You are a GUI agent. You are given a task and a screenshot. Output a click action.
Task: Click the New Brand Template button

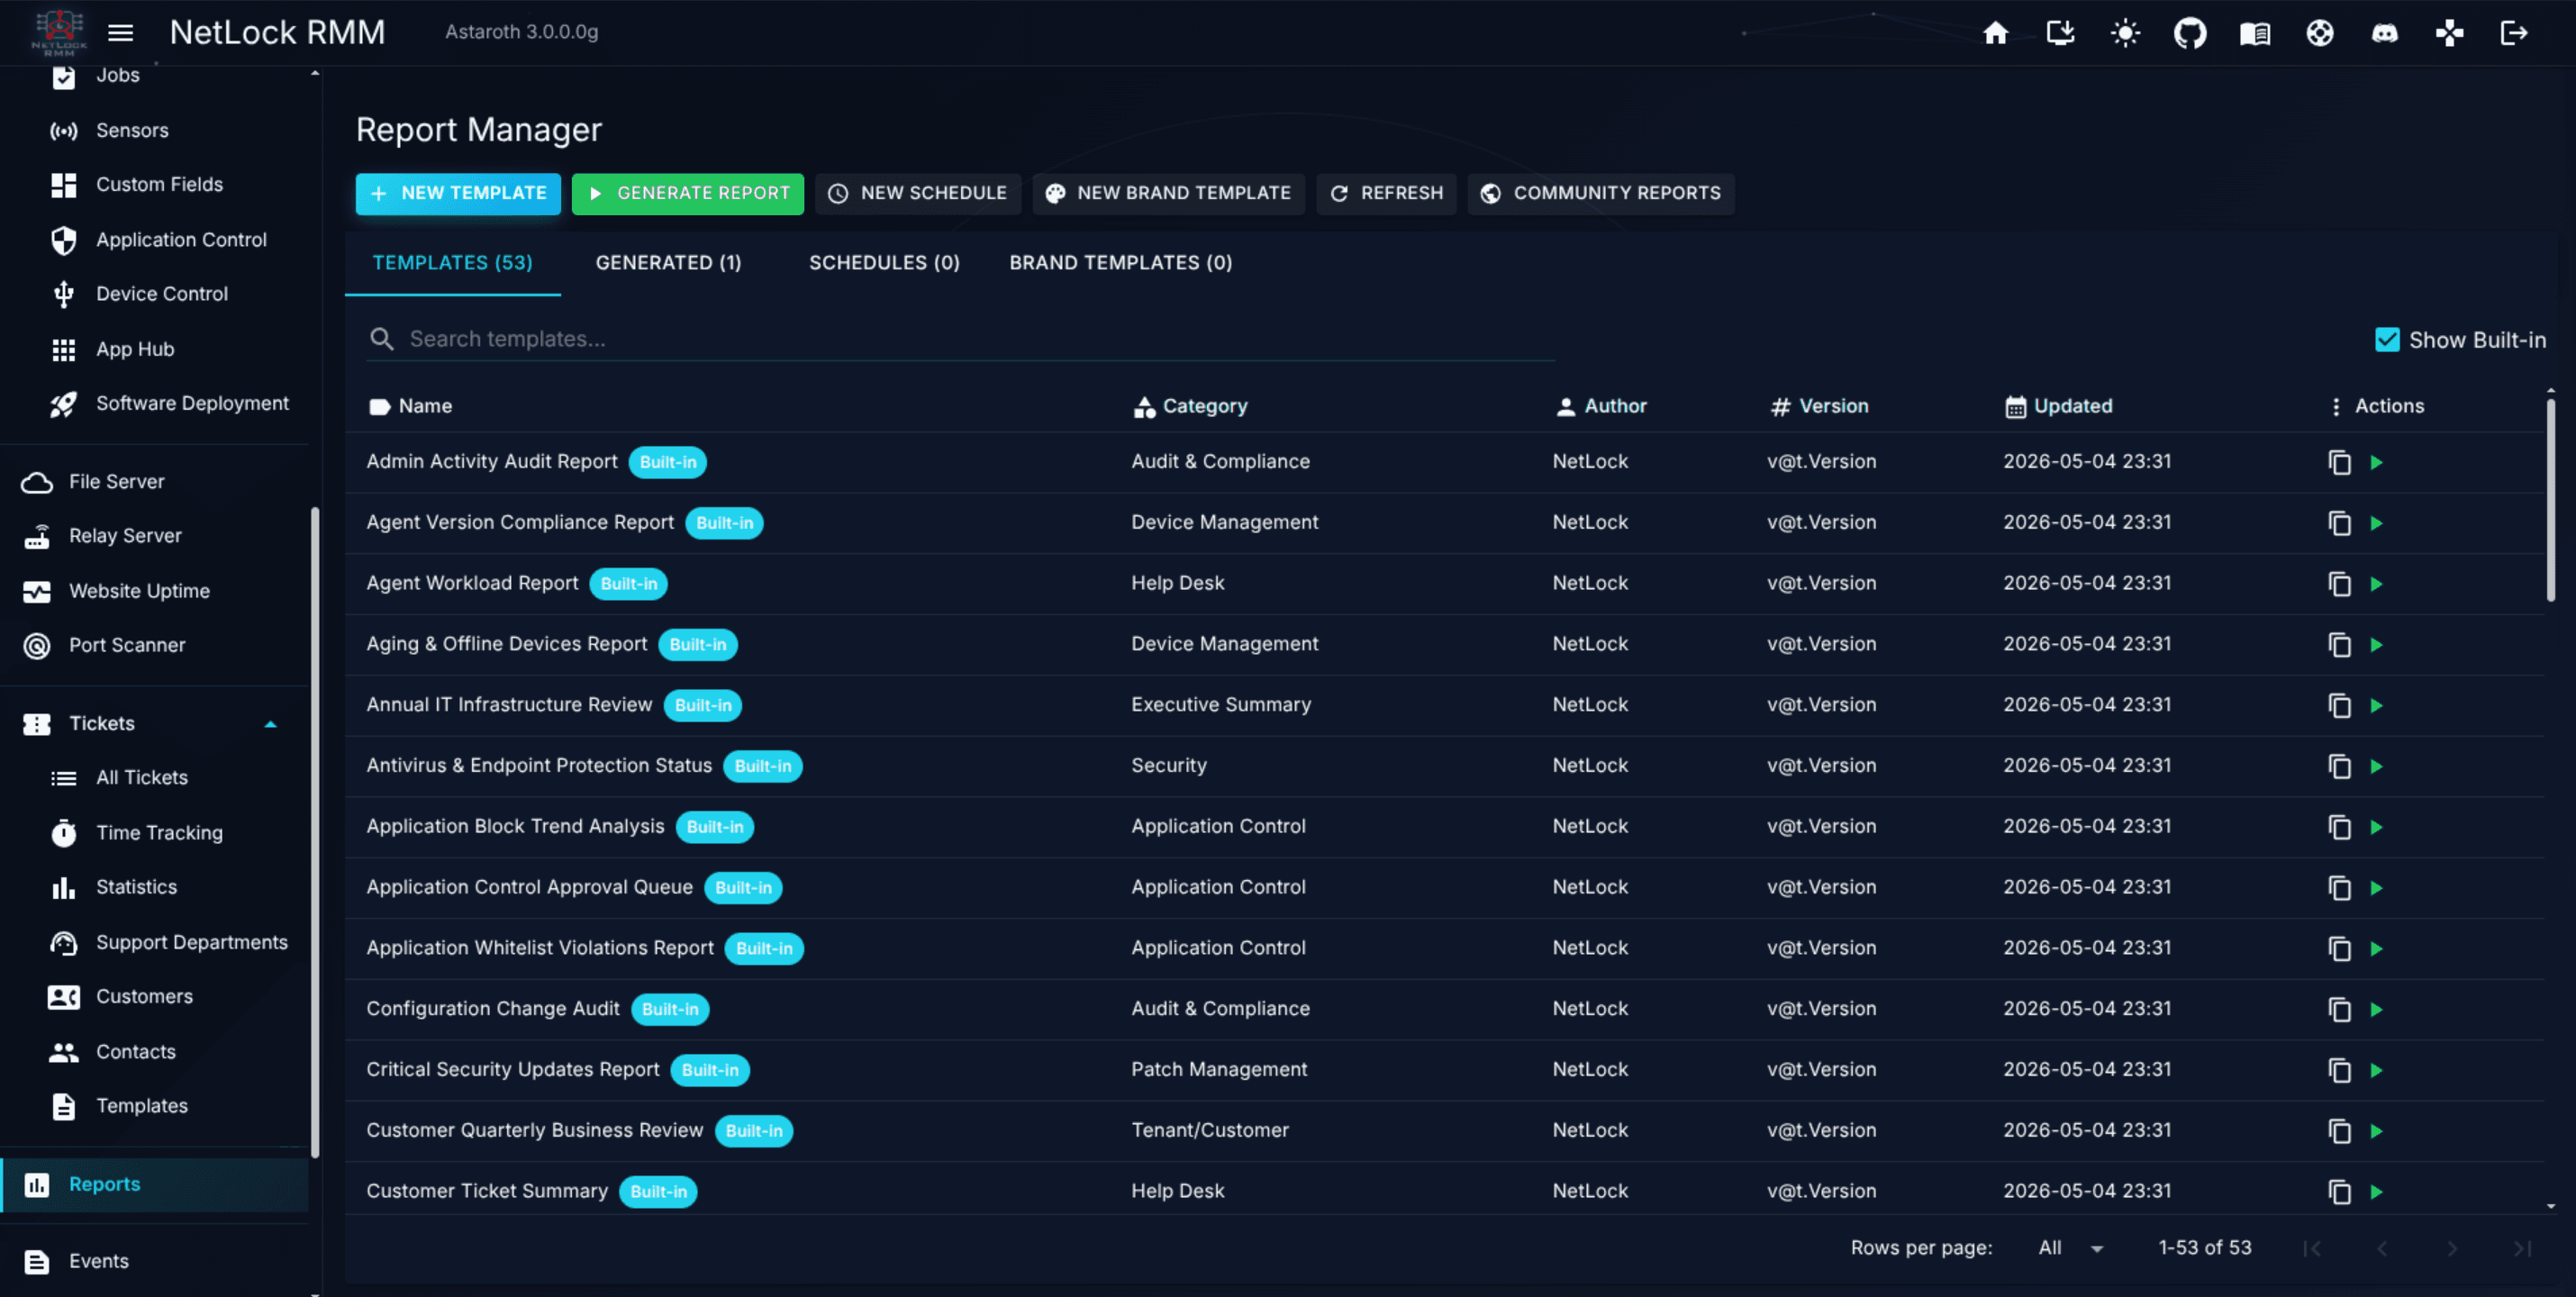click(x=1169, y=194)
